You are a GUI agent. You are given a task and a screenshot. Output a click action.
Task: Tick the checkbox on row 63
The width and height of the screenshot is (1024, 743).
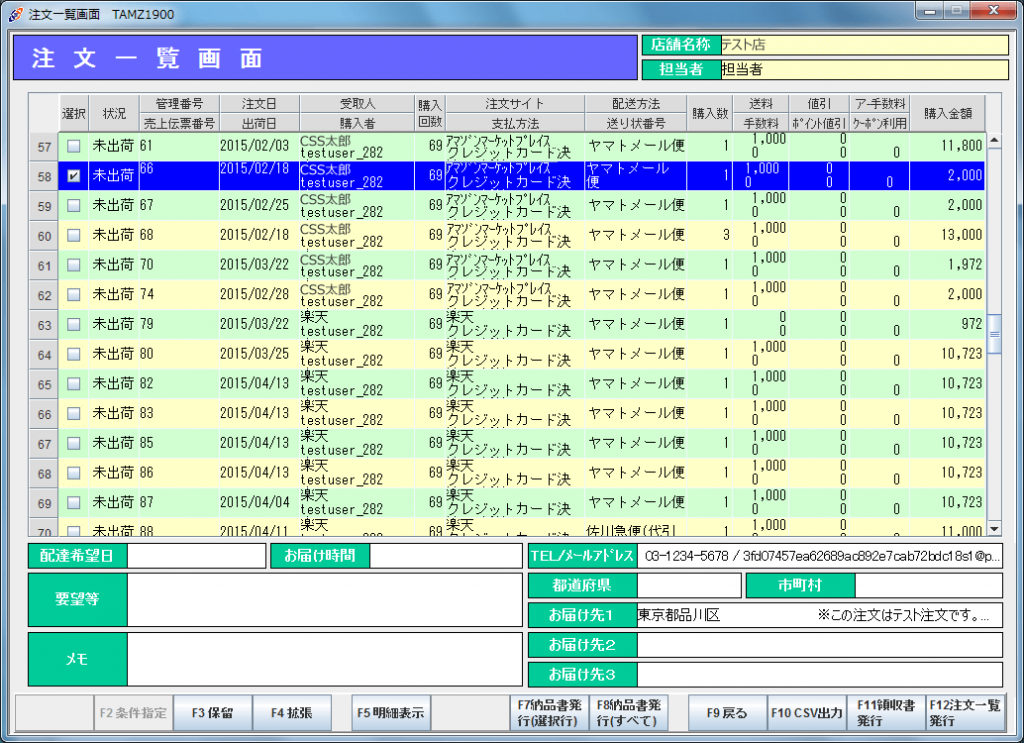(x=73, y=325)
